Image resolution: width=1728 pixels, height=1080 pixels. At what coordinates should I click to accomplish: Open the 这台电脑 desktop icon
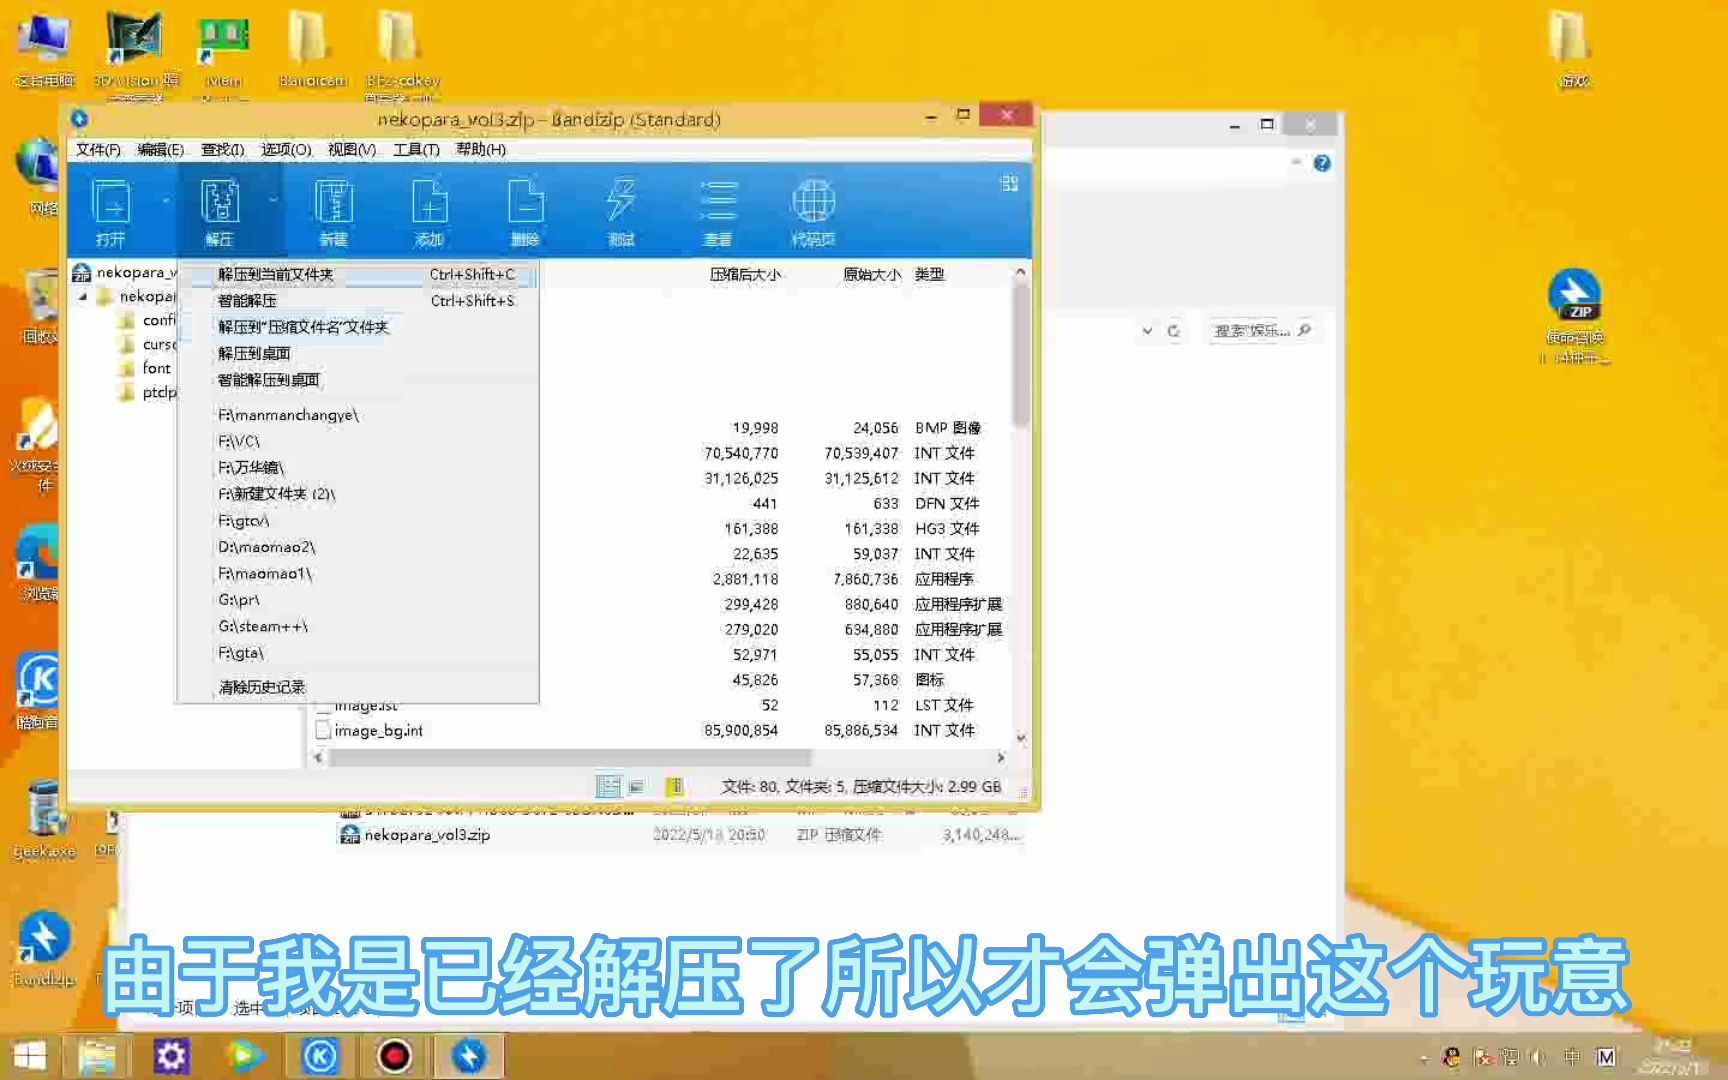[44, 48]
